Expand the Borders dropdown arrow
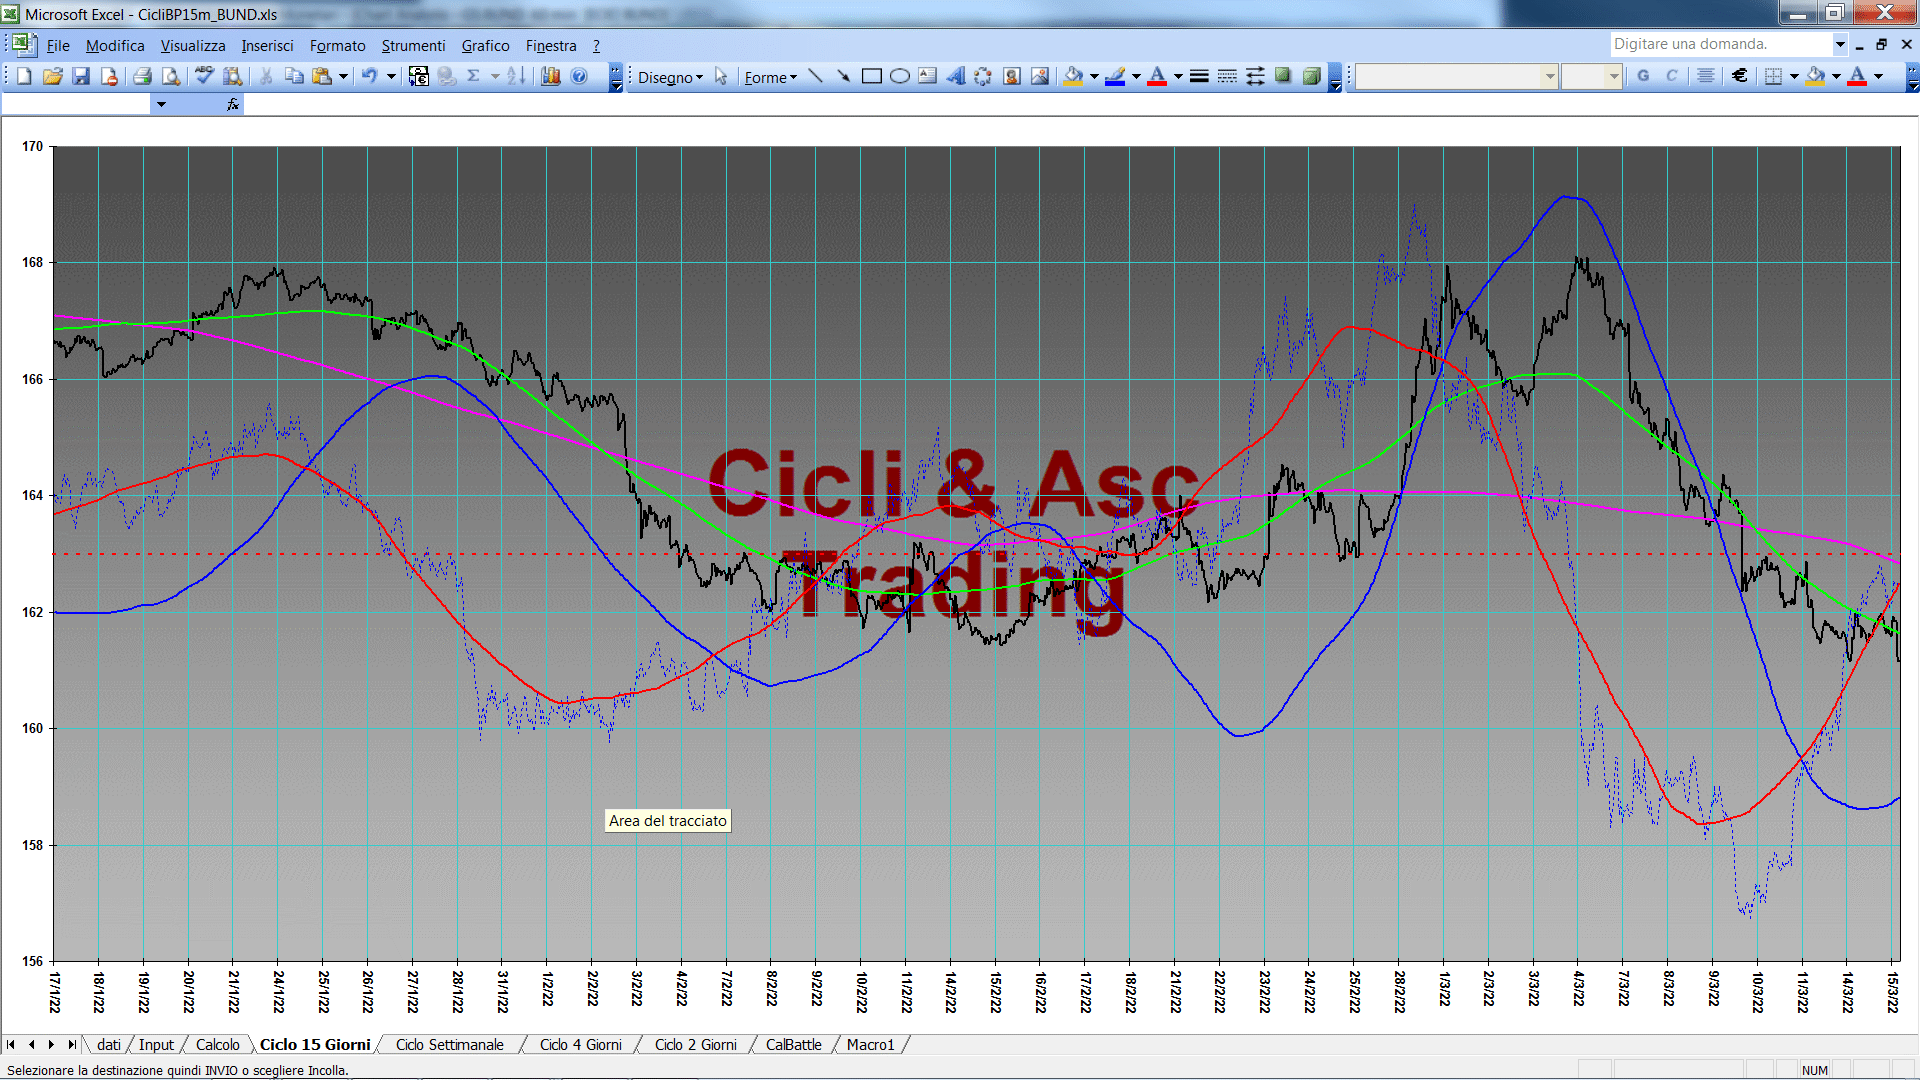 point(1794,76)
